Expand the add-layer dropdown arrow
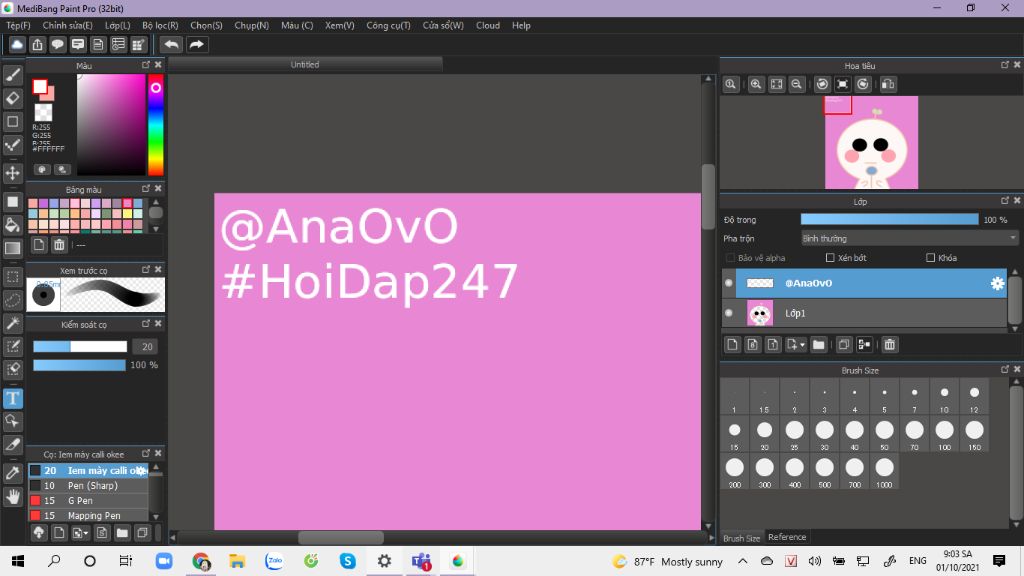The width and height of the screenshot is (1024, 576). [803, 345]
